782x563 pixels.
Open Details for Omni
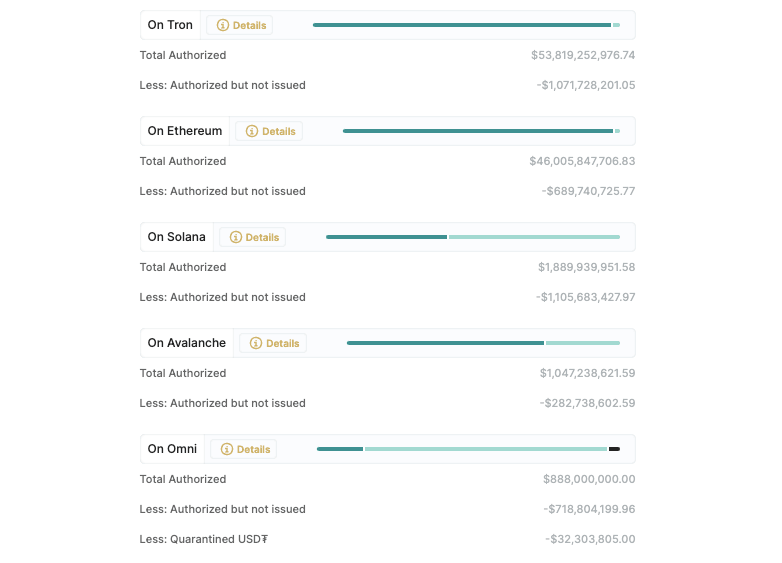(x=244, y=449)
